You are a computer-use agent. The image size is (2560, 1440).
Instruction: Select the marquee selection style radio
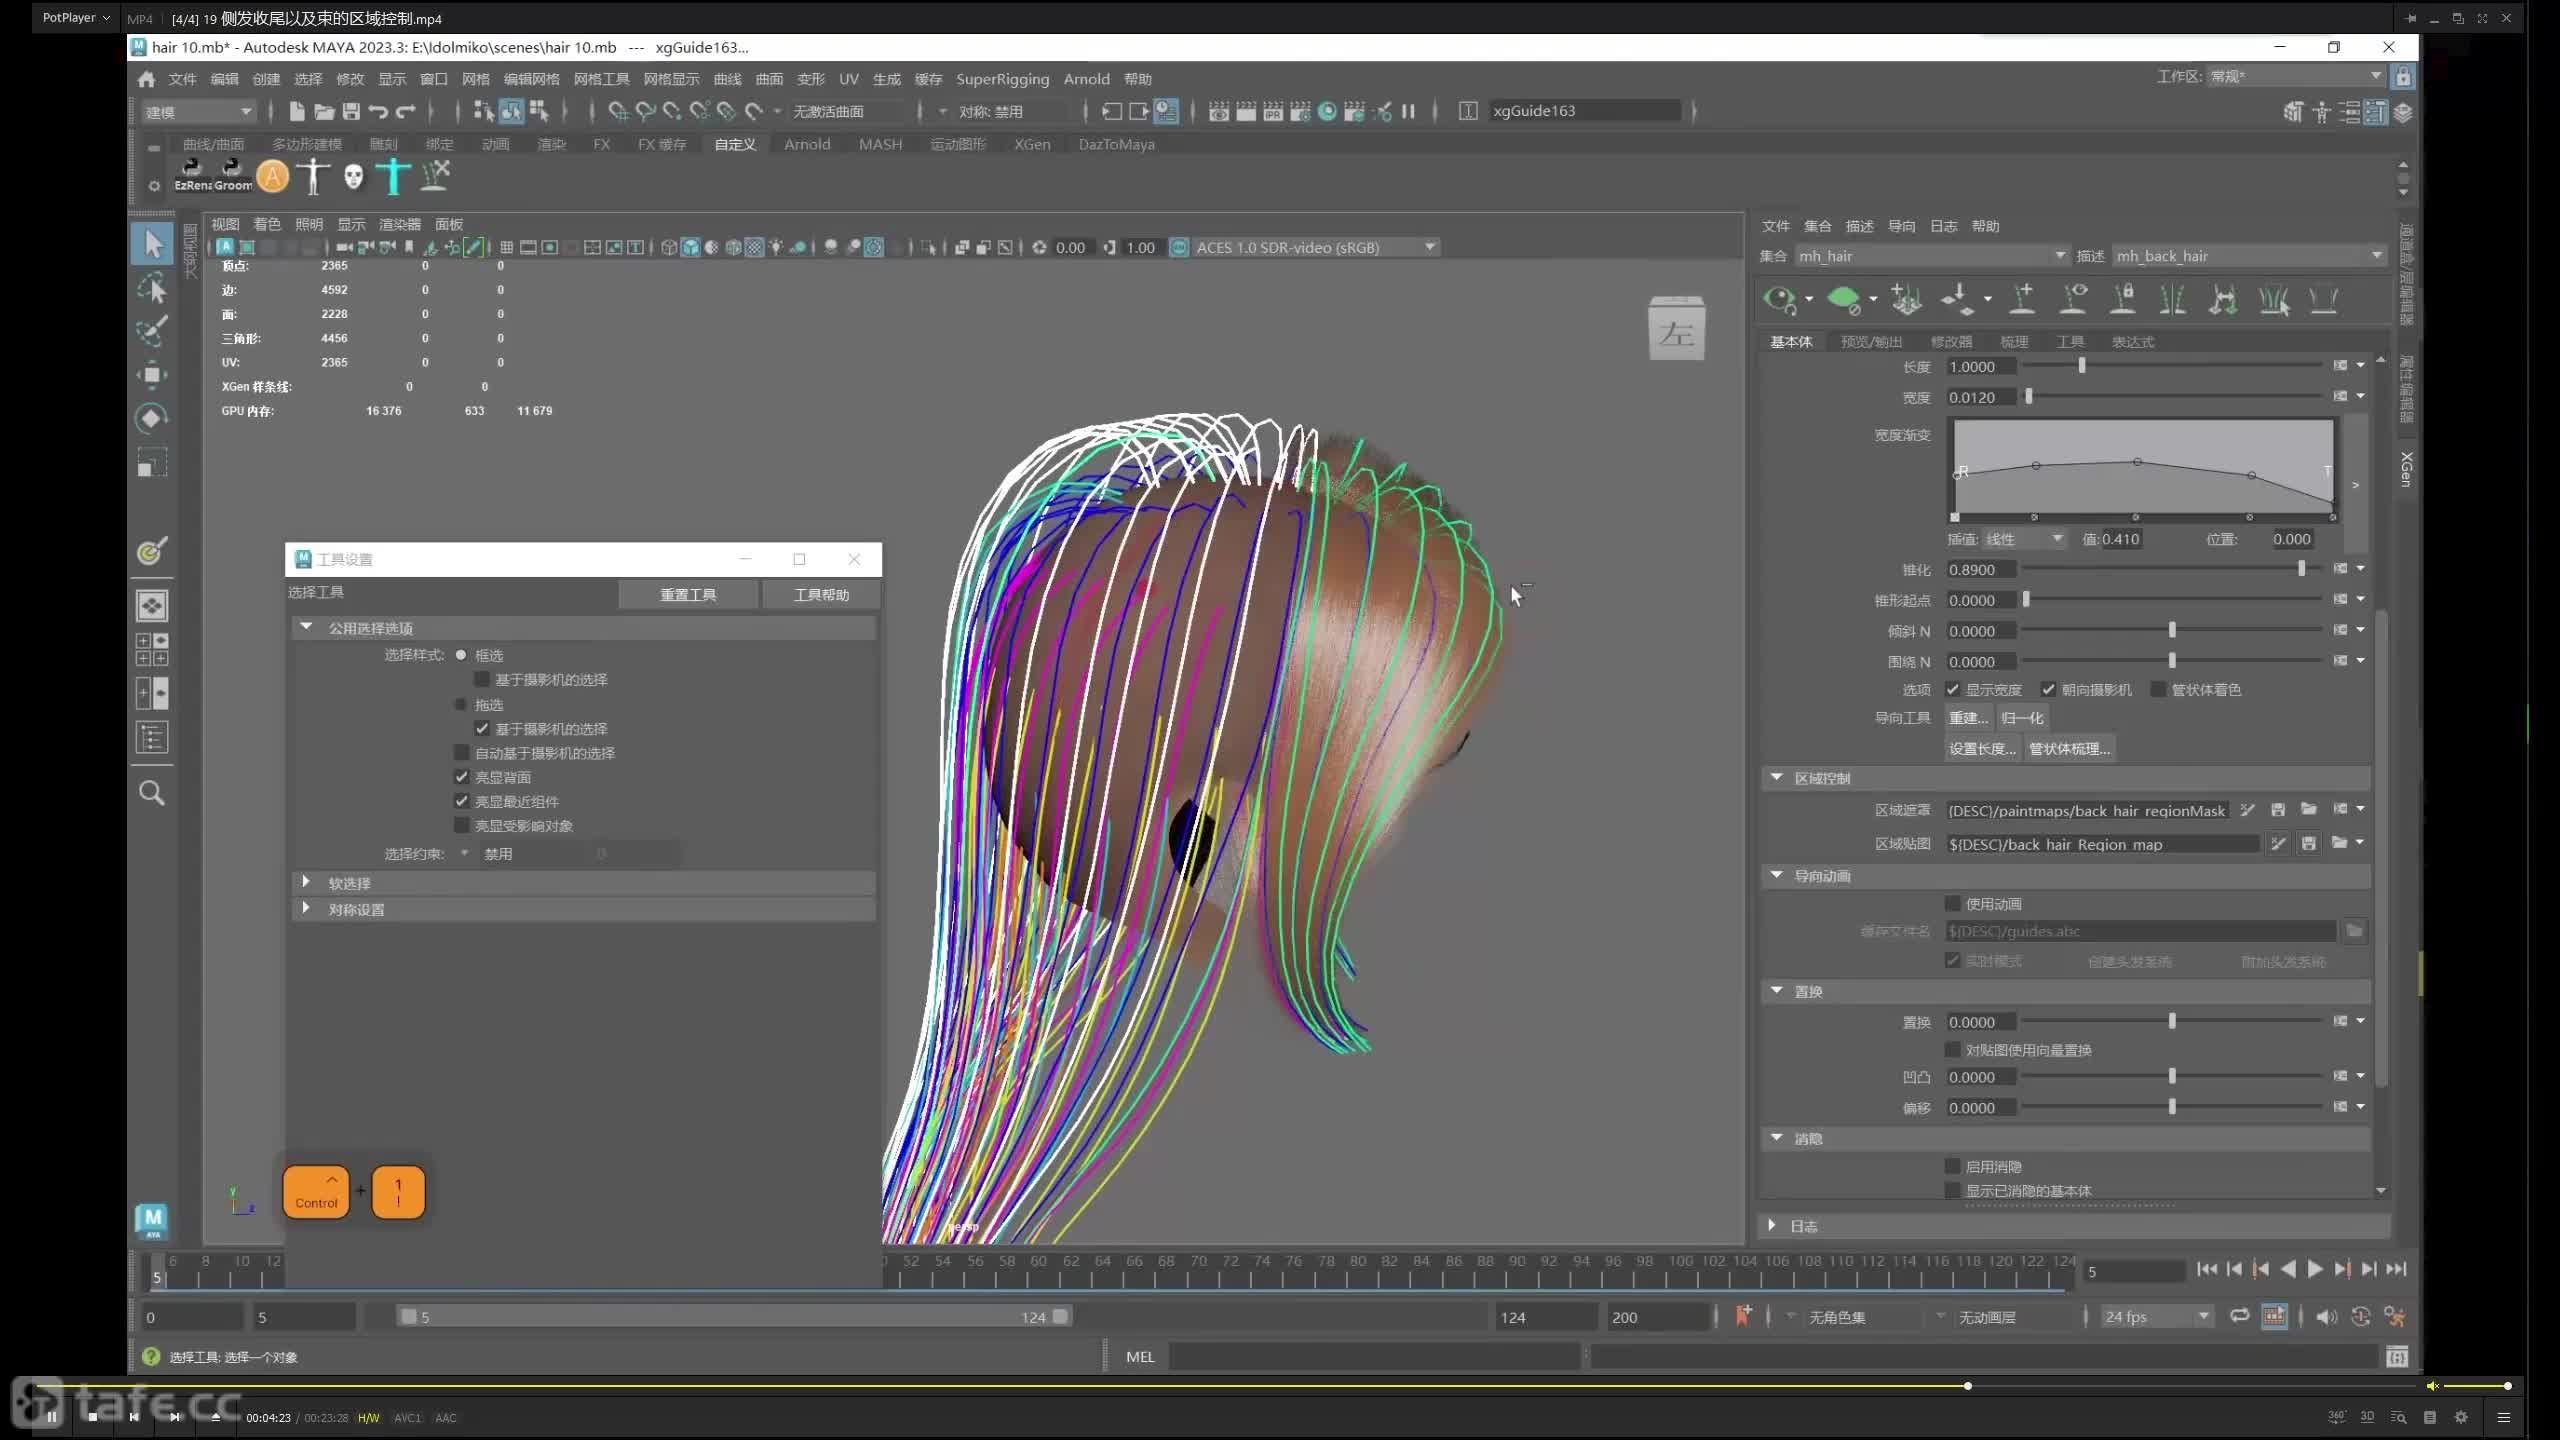point(461,655)
